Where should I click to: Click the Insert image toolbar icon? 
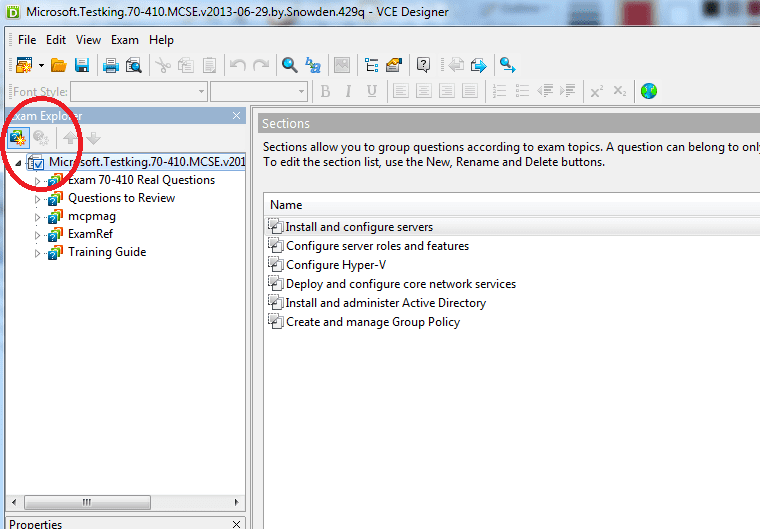342,65
